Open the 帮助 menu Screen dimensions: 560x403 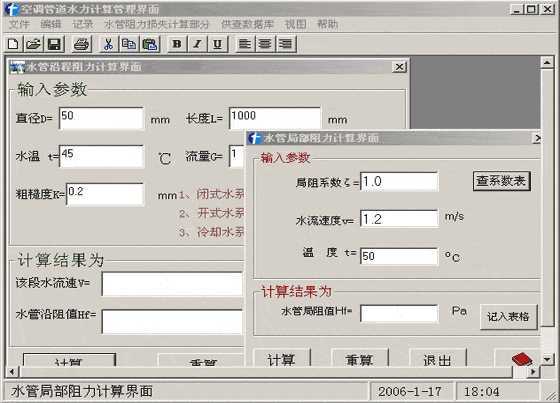point(328,24)
